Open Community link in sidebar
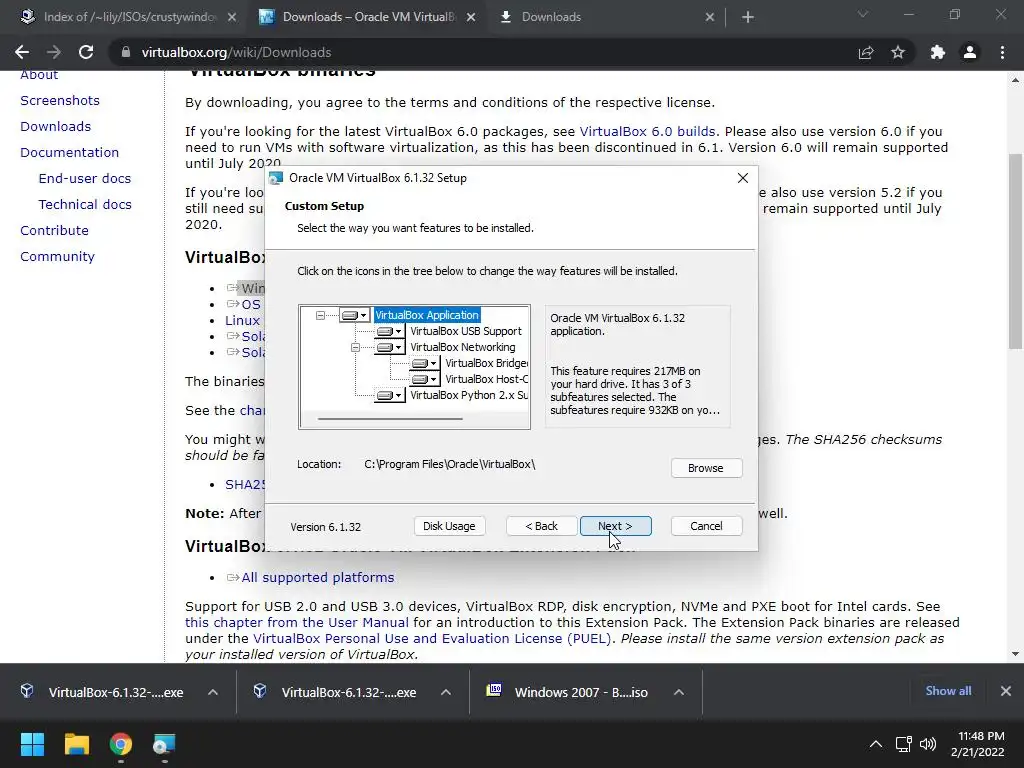Viewport: 1024px width, 768px height. 57,257
